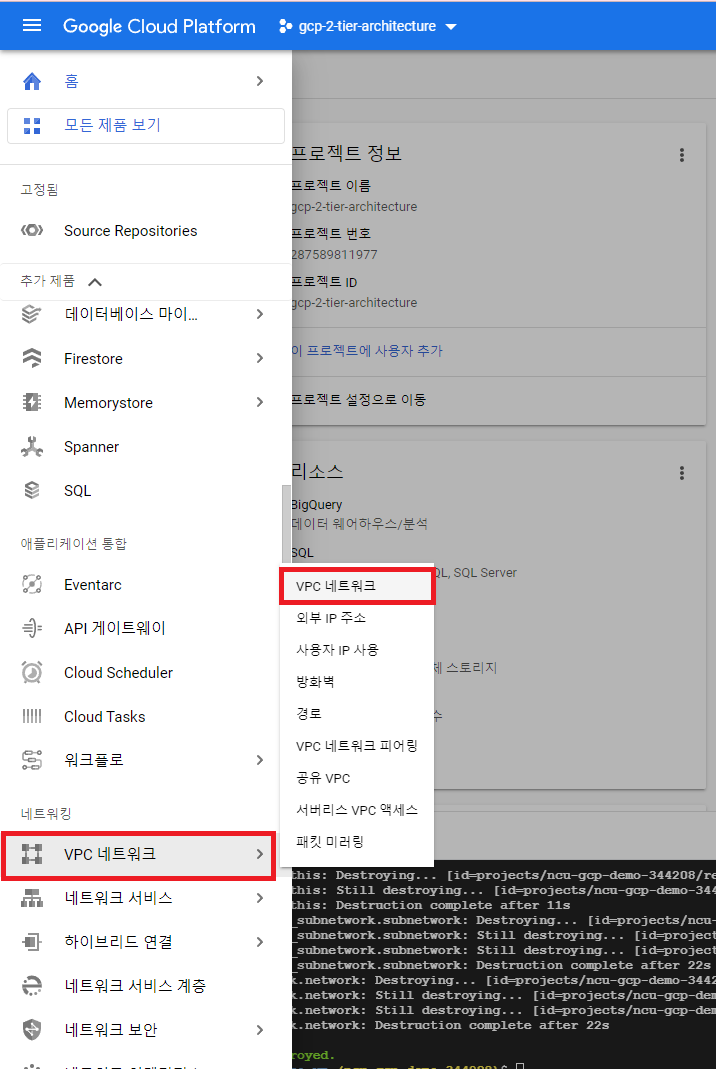Screen dimensions: 716x1069
Task: Expand the Firestore submenu arrow
Action: coord(260,358)
